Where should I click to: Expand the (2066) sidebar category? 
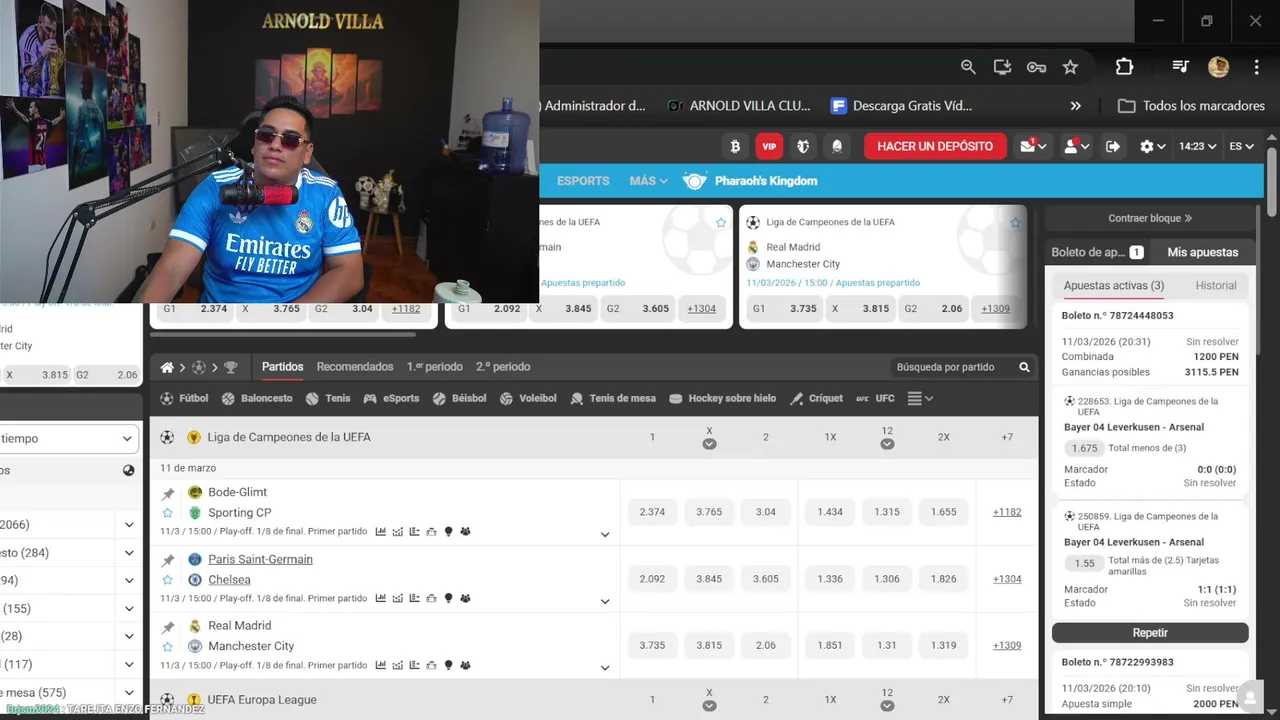[x=129, y=524]
